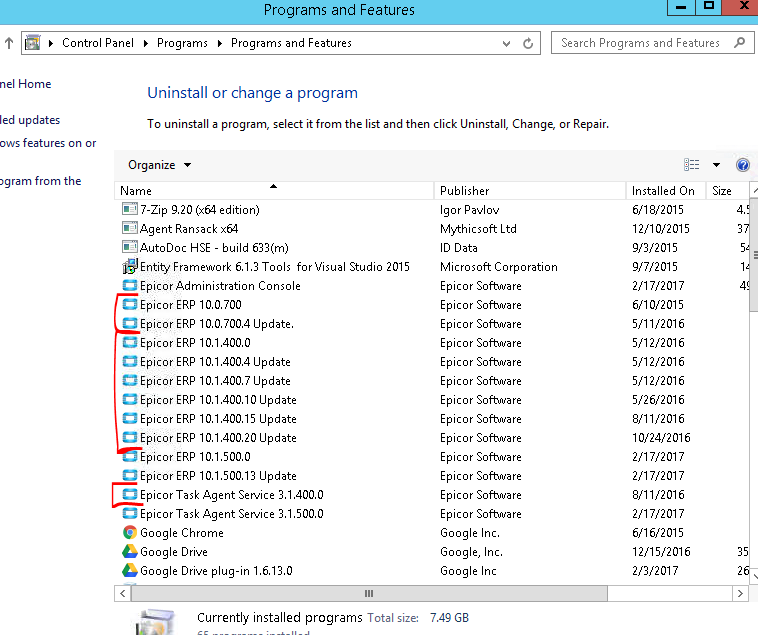Viewport: 758px width, 635px height.
Task: Click the 7-Zip 9.20 program icon
Action: tap(130, 209)
